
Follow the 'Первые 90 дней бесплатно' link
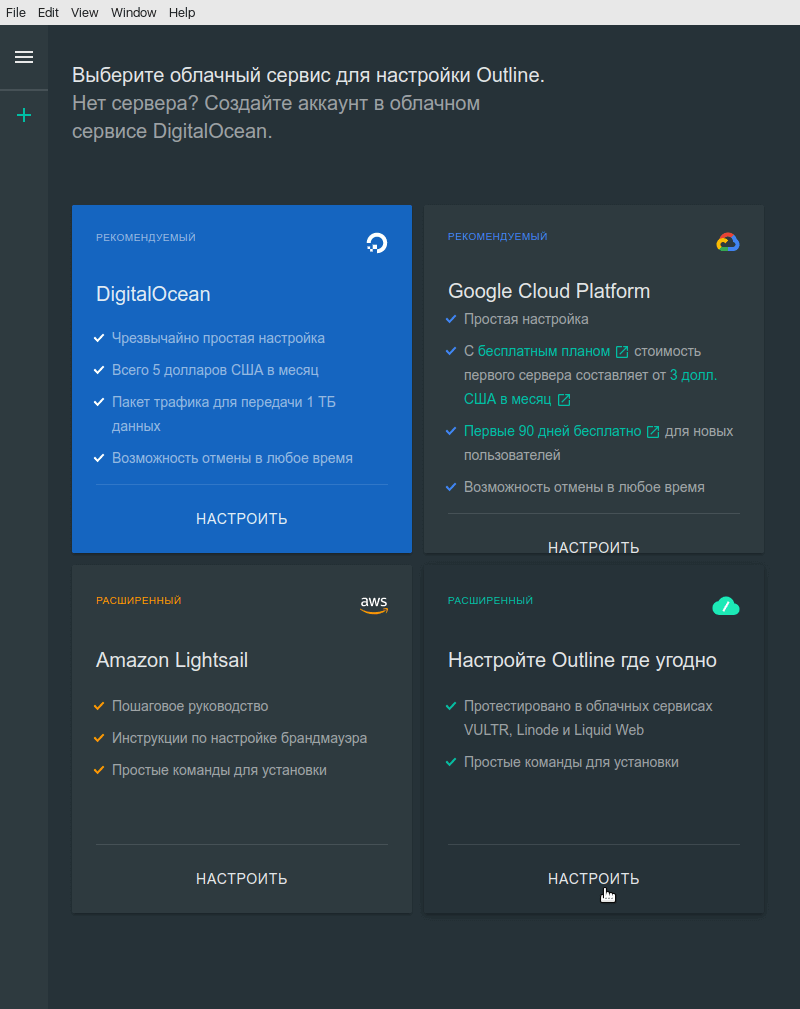coord(552,431)
